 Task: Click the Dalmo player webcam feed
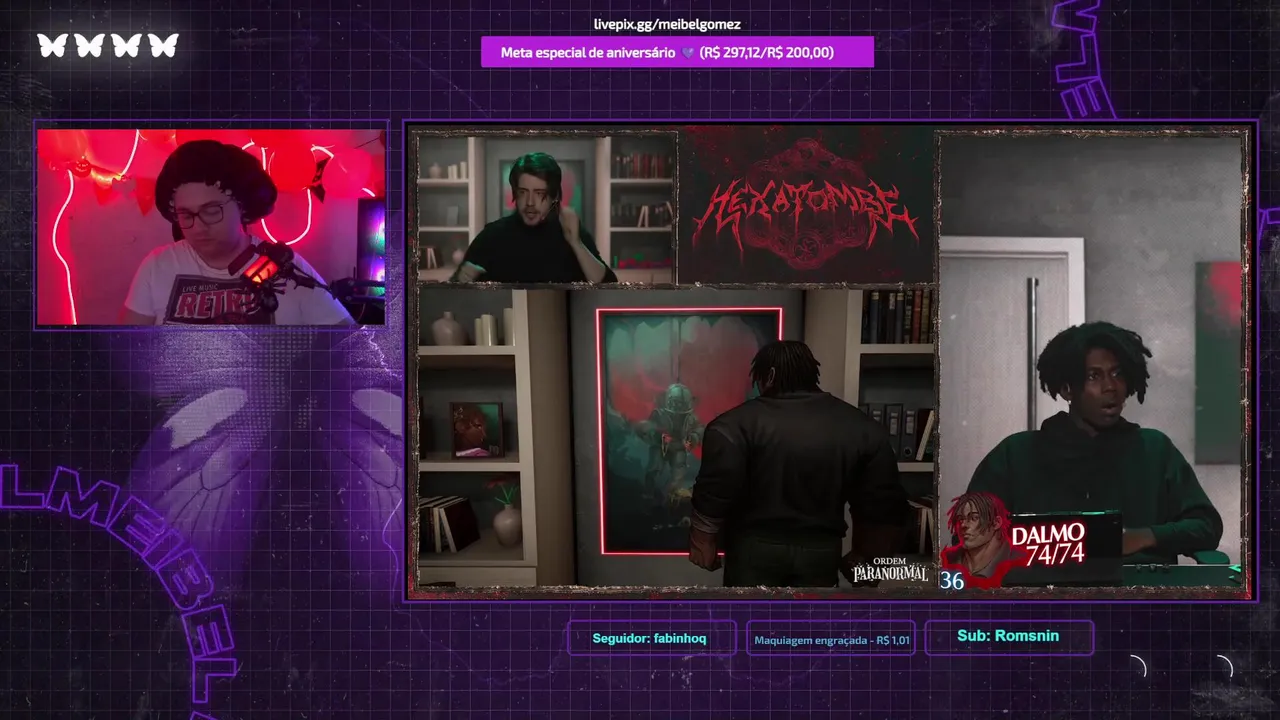1093,360
